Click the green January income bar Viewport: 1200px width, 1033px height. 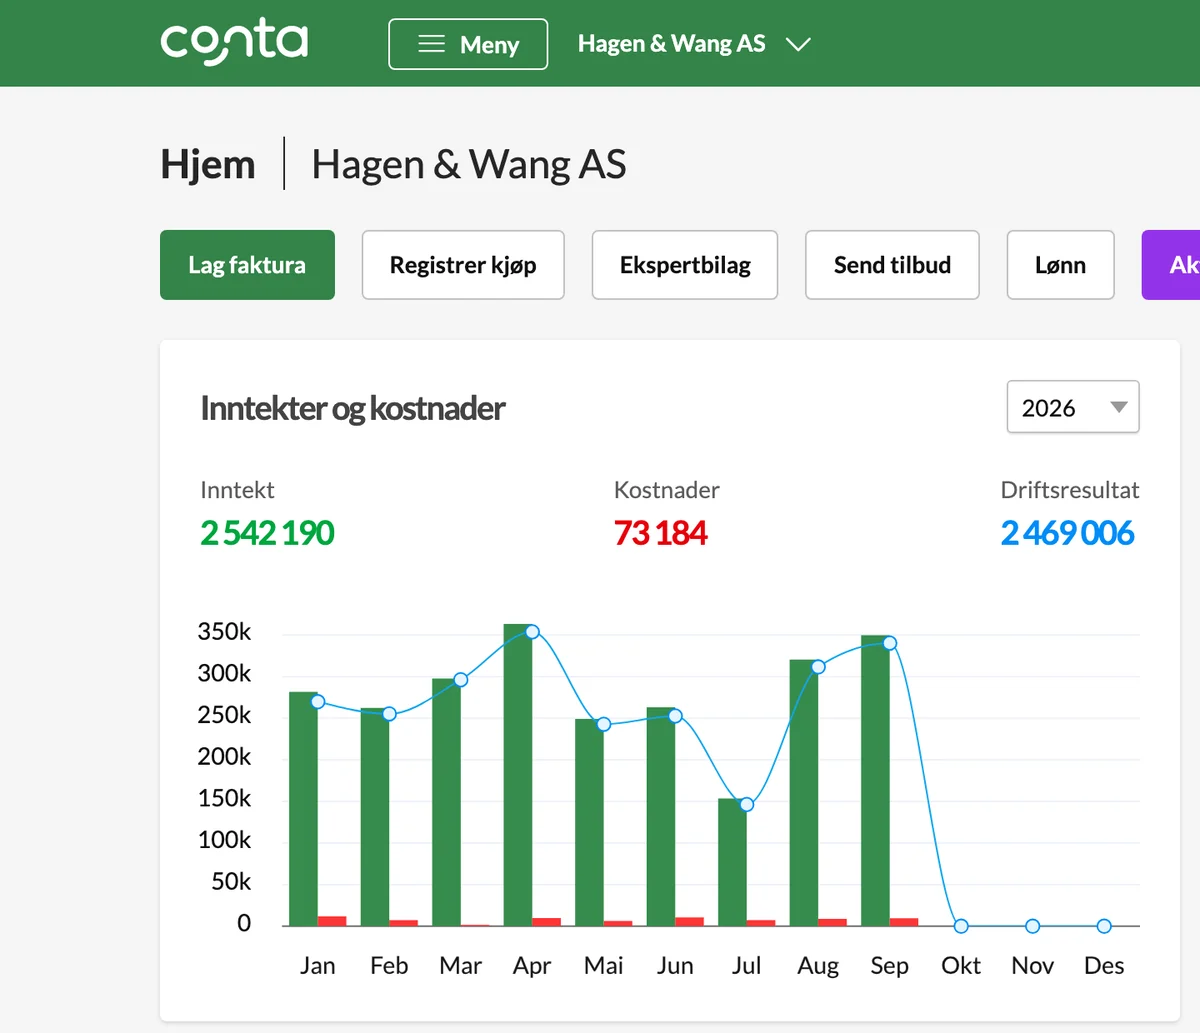point(303,809)
